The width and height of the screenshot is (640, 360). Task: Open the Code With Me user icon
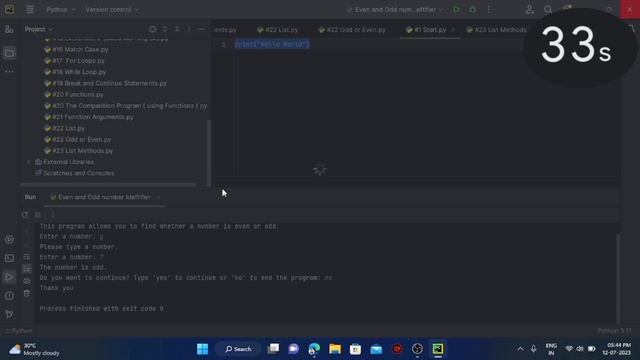(529, 9)
